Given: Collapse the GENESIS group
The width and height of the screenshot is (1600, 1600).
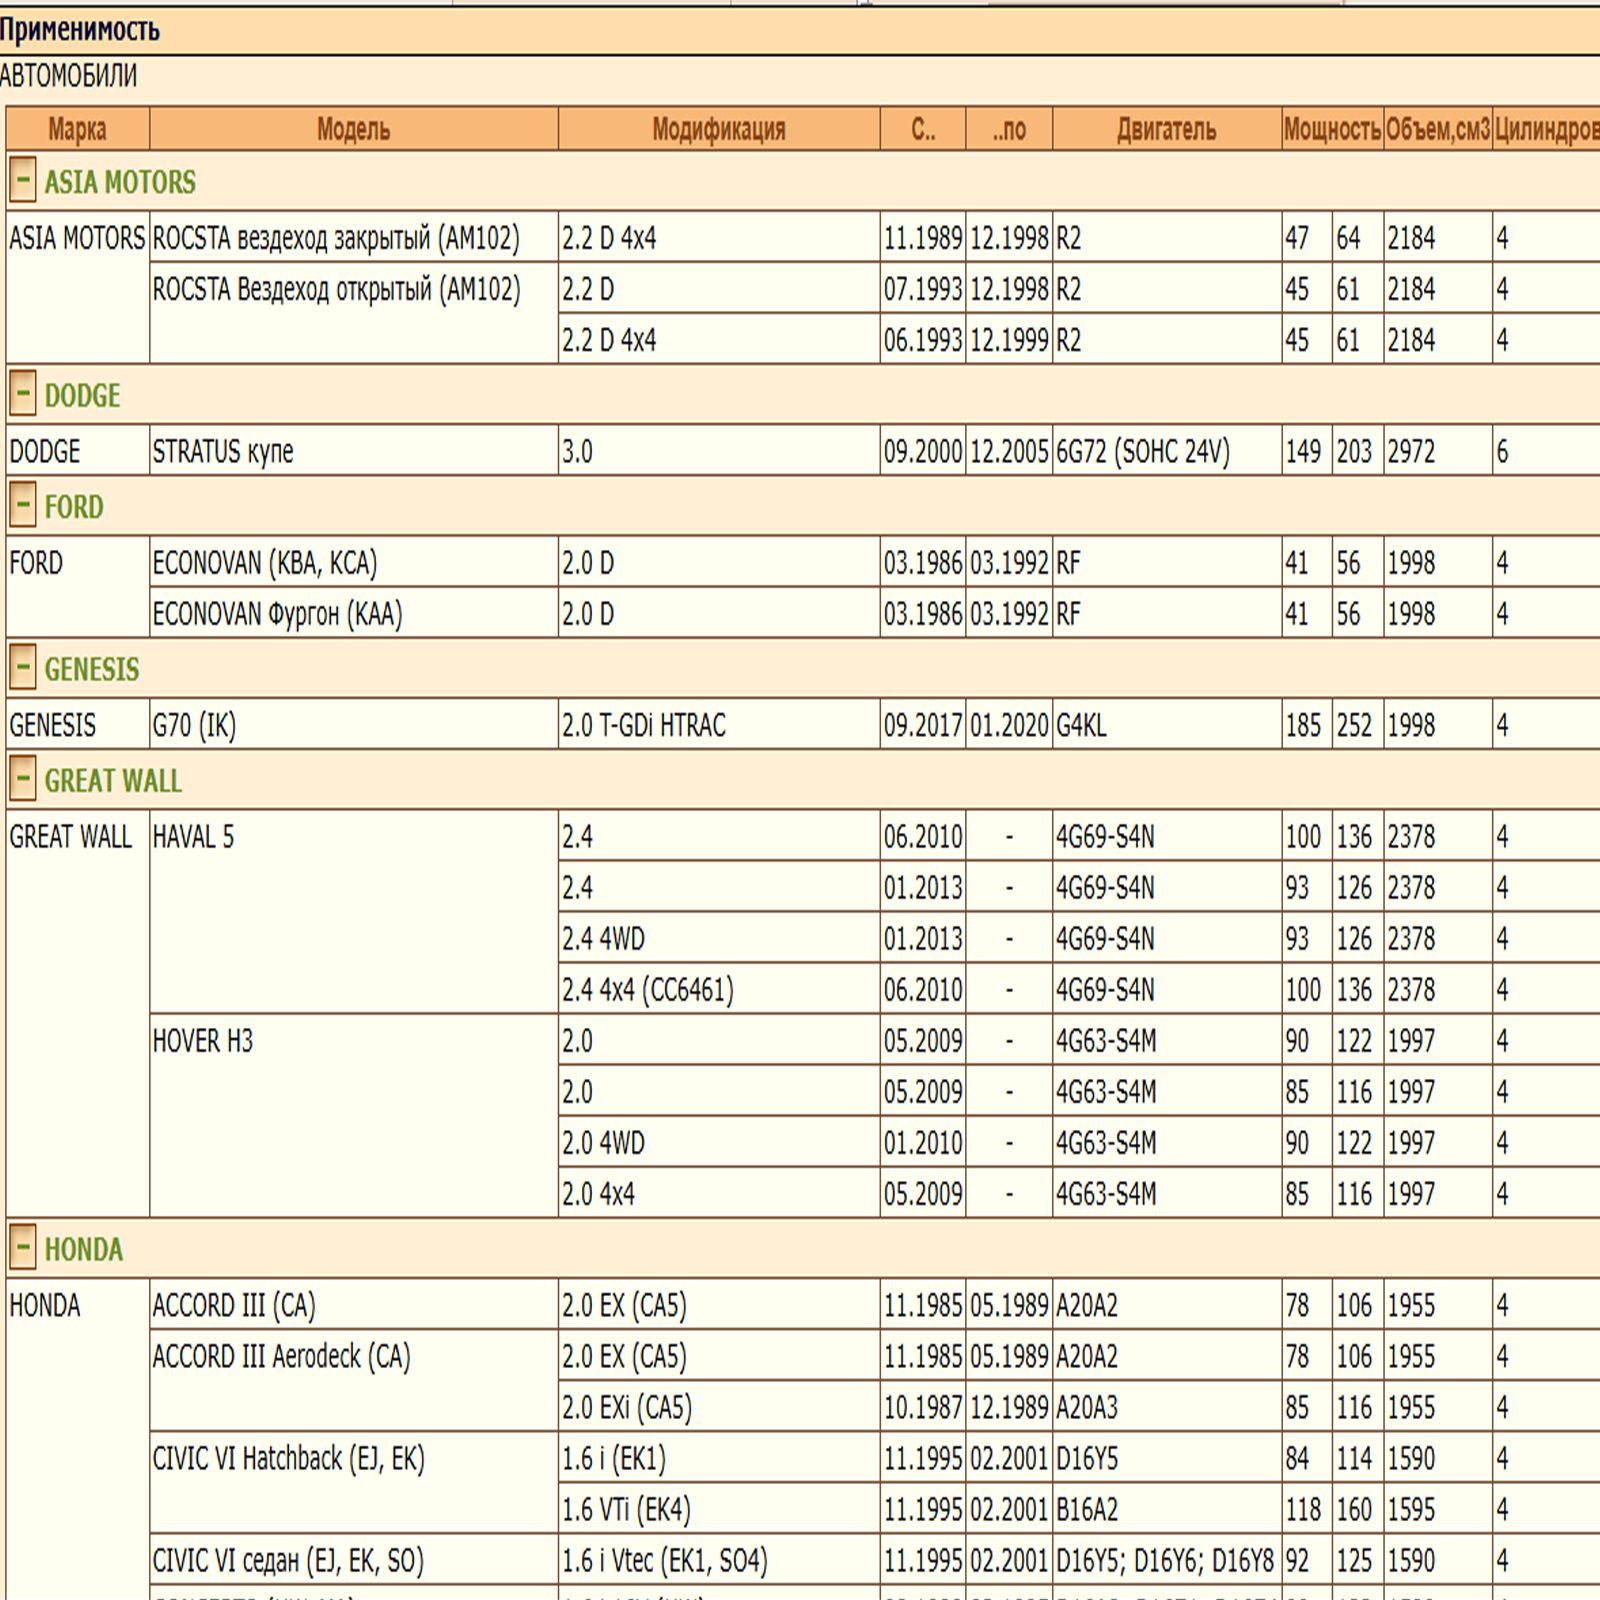Looking at the screenshot, I should pyautogui.click(x=22, y=668).
